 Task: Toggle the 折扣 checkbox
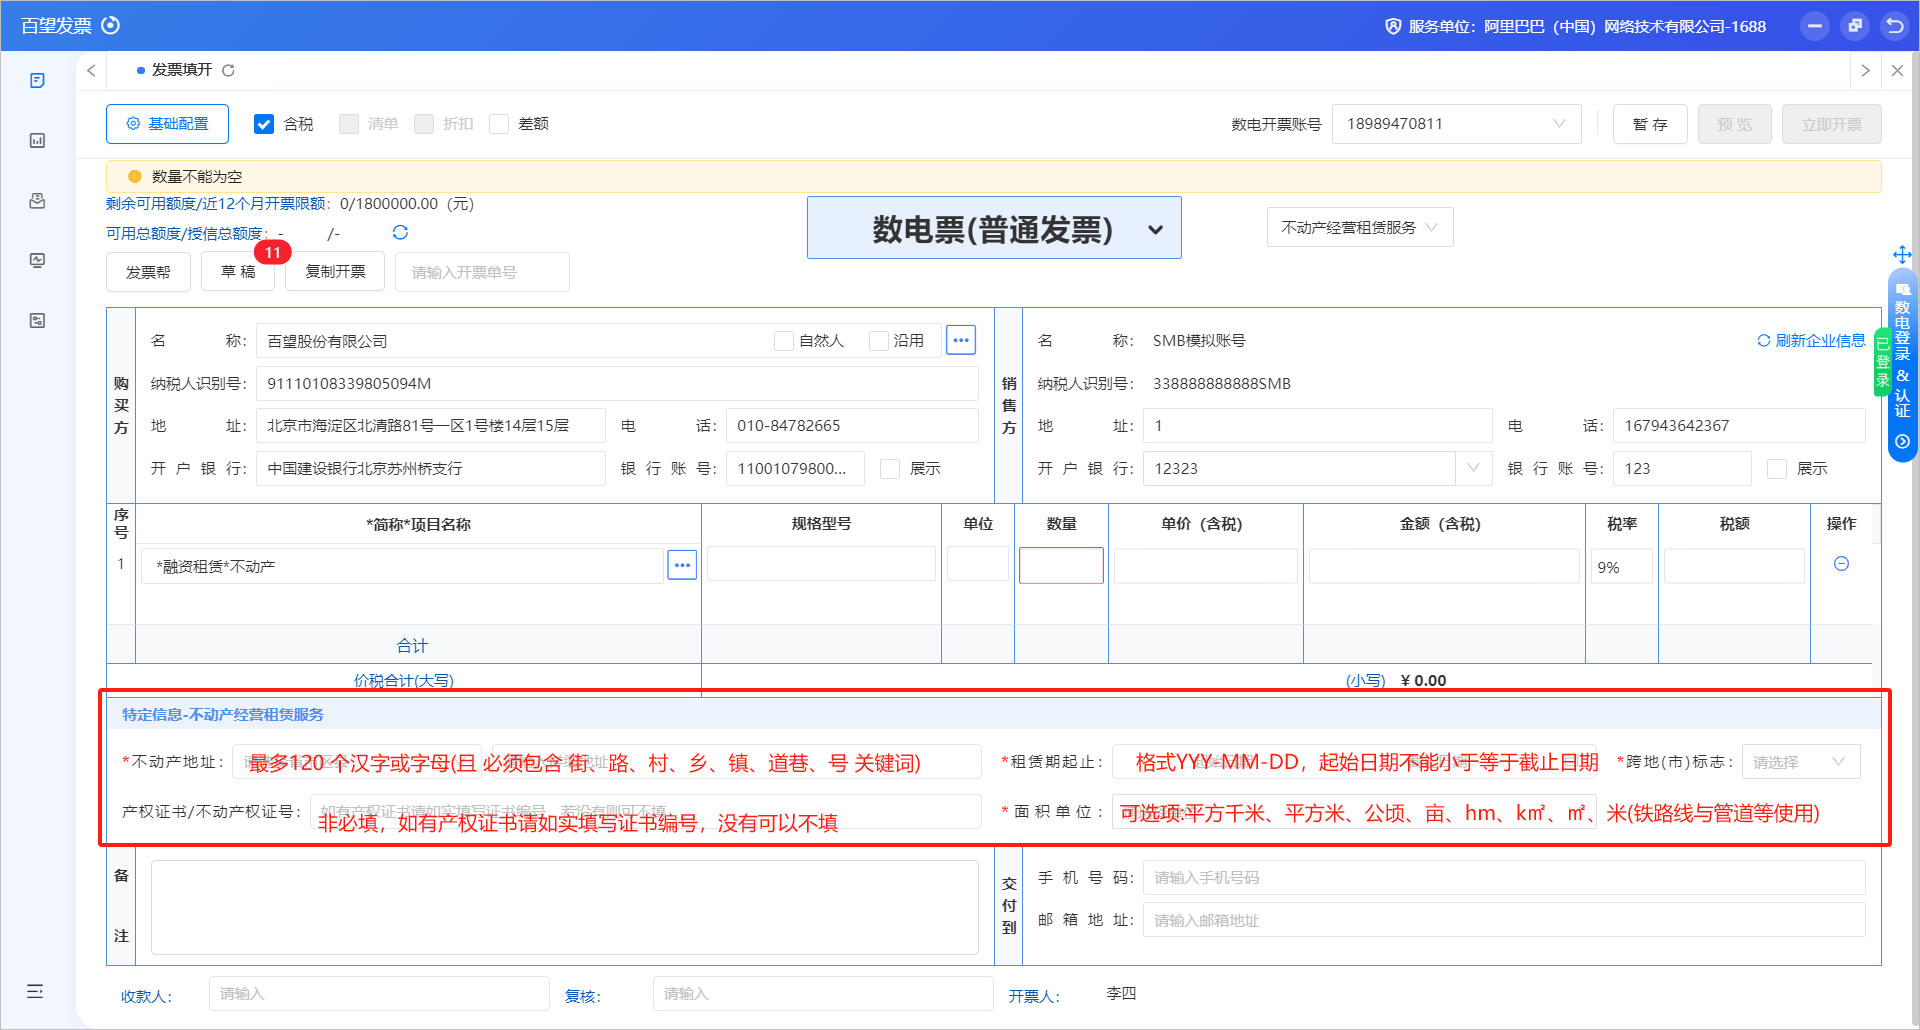pos(424,124)
